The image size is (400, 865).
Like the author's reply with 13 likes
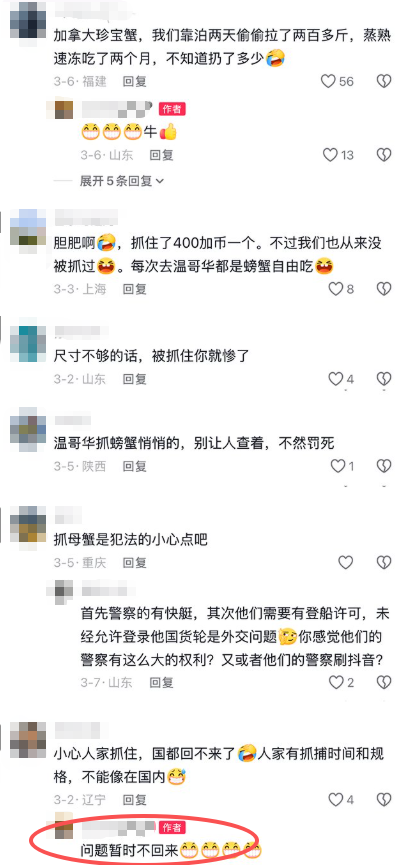pos(330,155)
